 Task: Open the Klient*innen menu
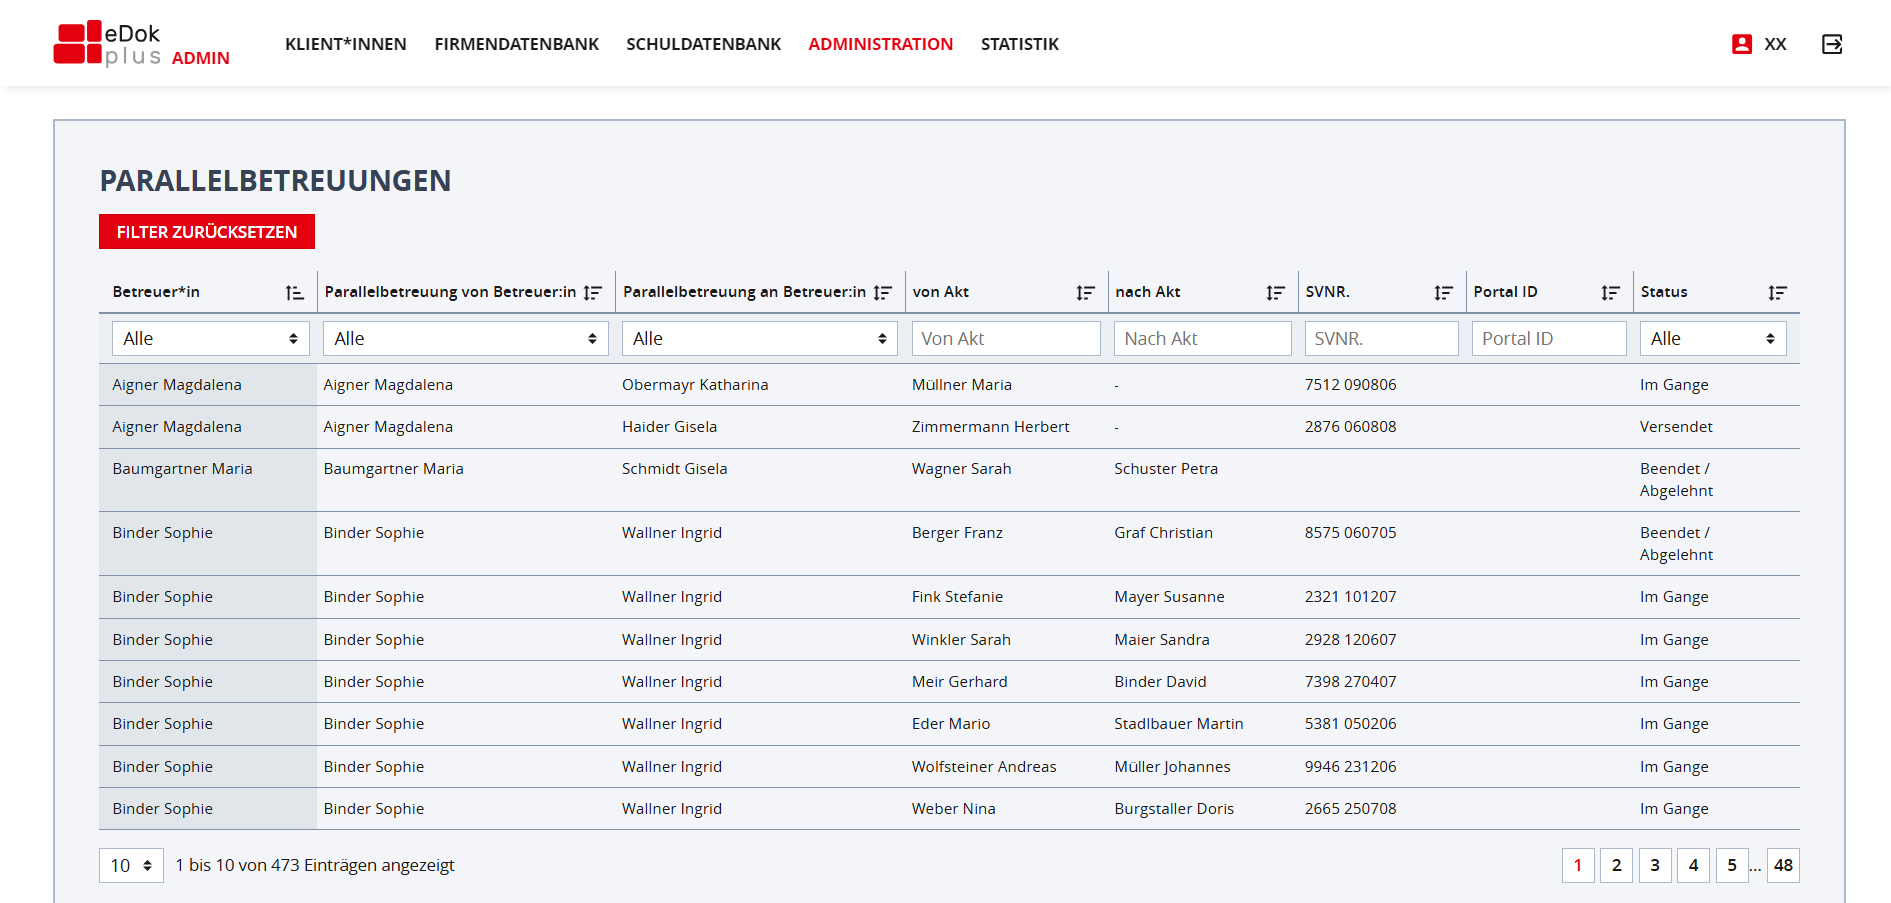[345, 44]
